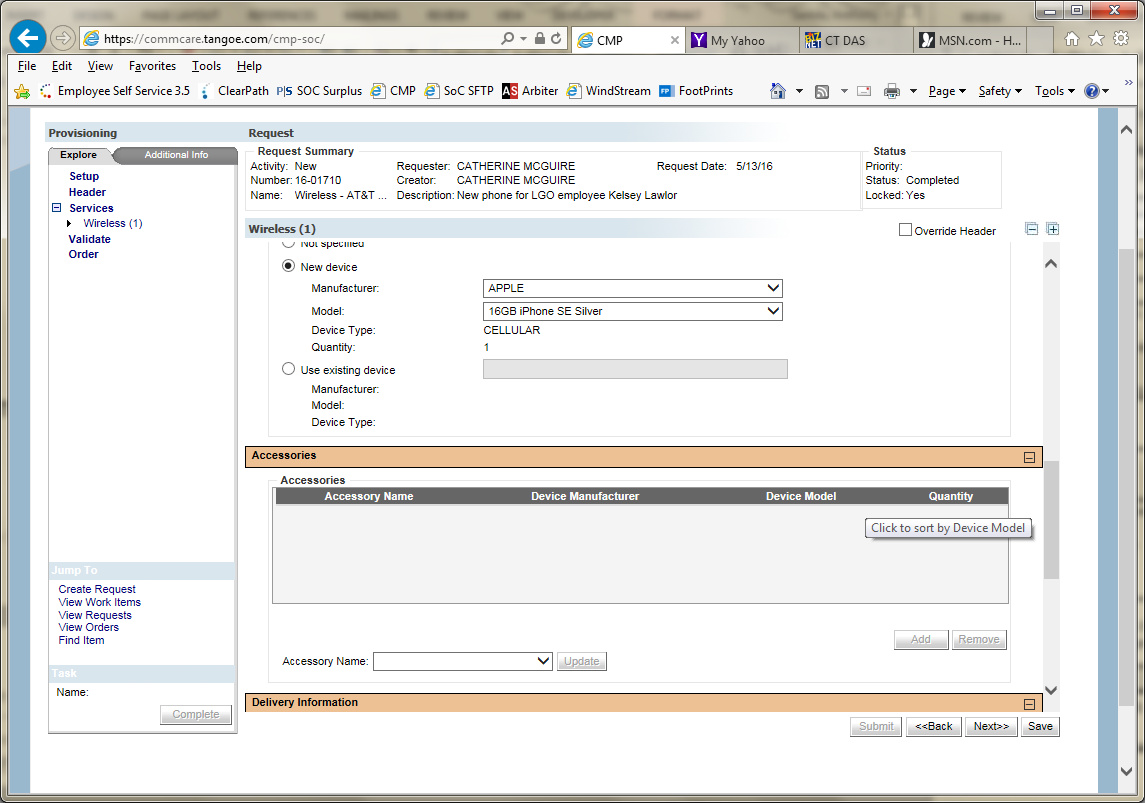Open the Accessory Name dropdown
This screenshot has height=803, width=1145.
[463, 661]
